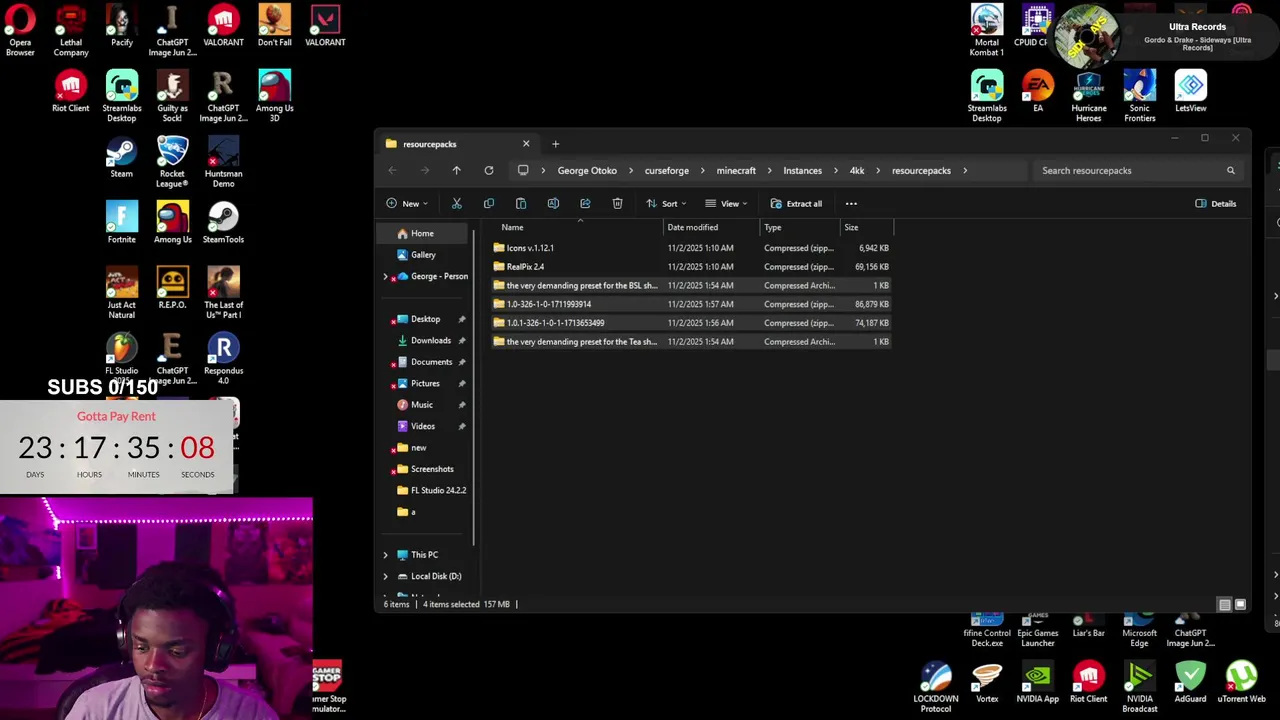
Task: Click the search magnifier icon
Action: (x=1231, y=171)
